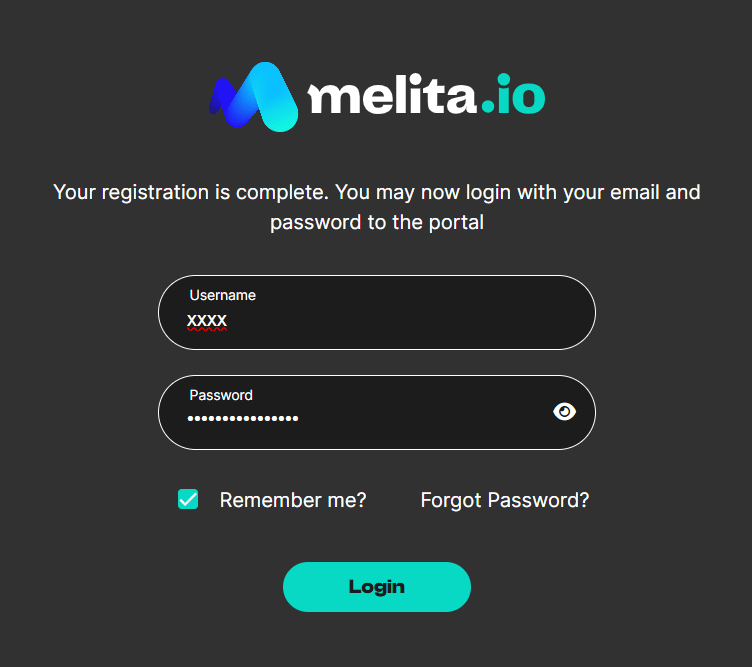Screen dimensions: 752x667
Task: Click the Password field label
Action: tap(221, 395)
